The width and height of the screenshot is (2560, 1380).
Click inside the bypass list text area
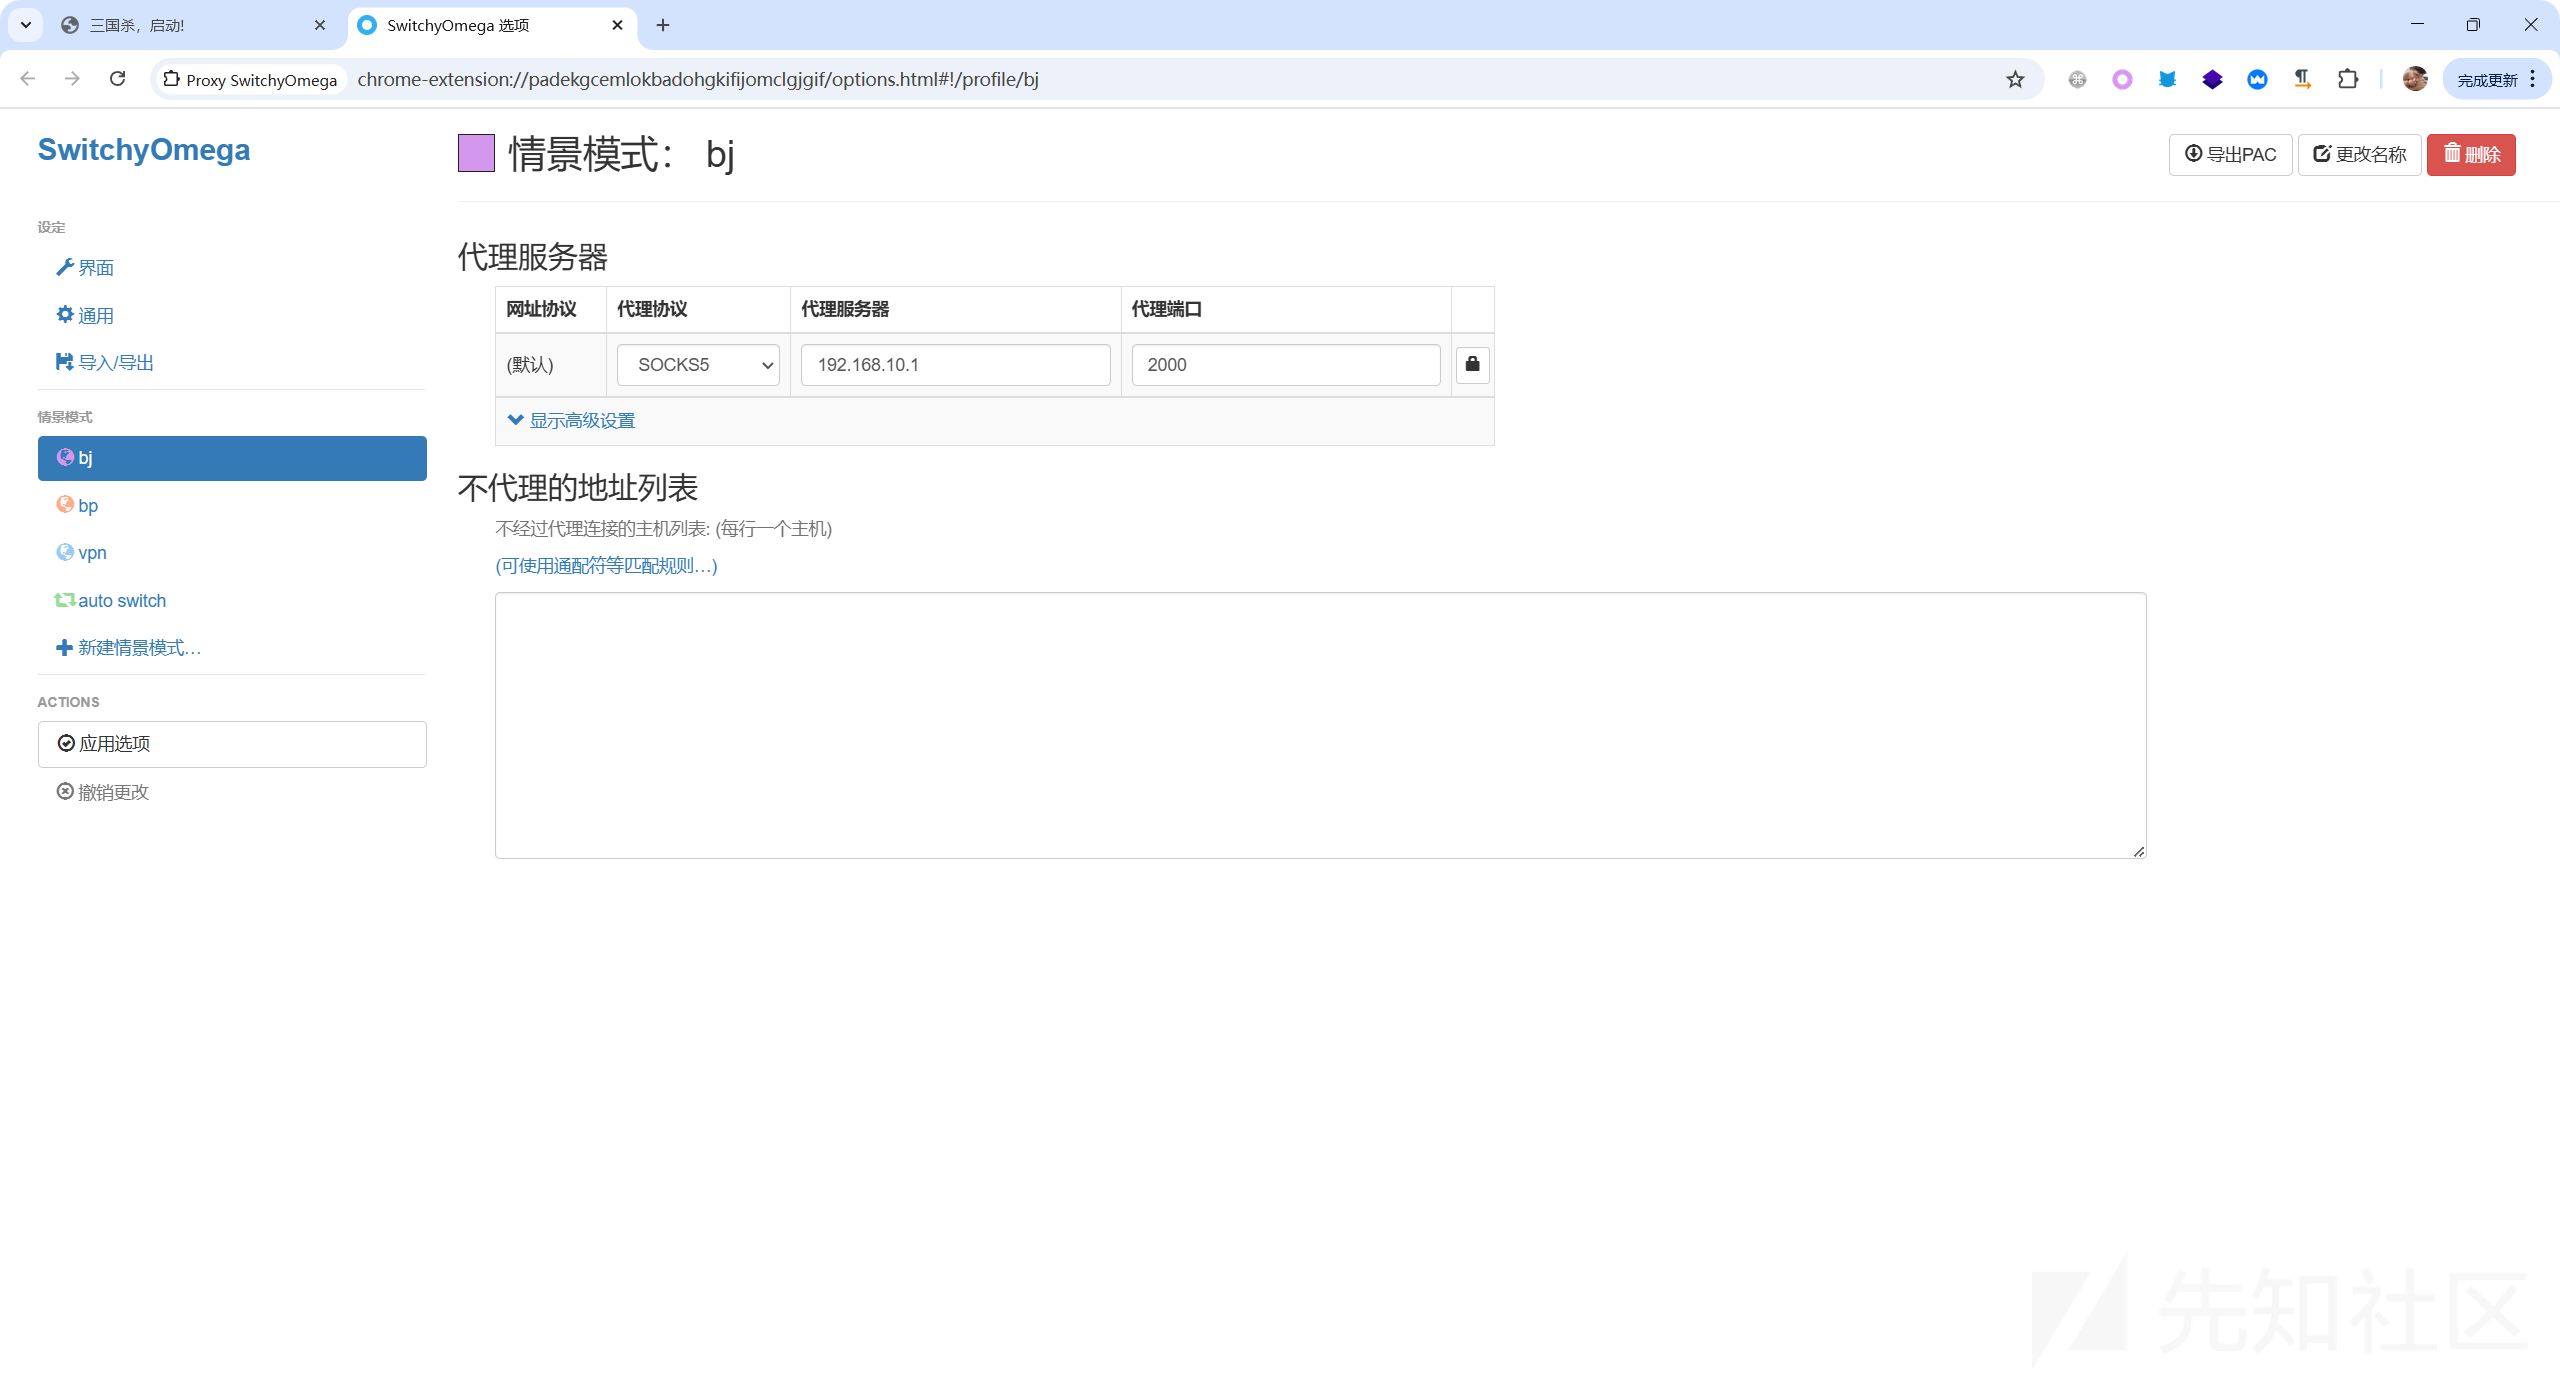coord(1320,725)
